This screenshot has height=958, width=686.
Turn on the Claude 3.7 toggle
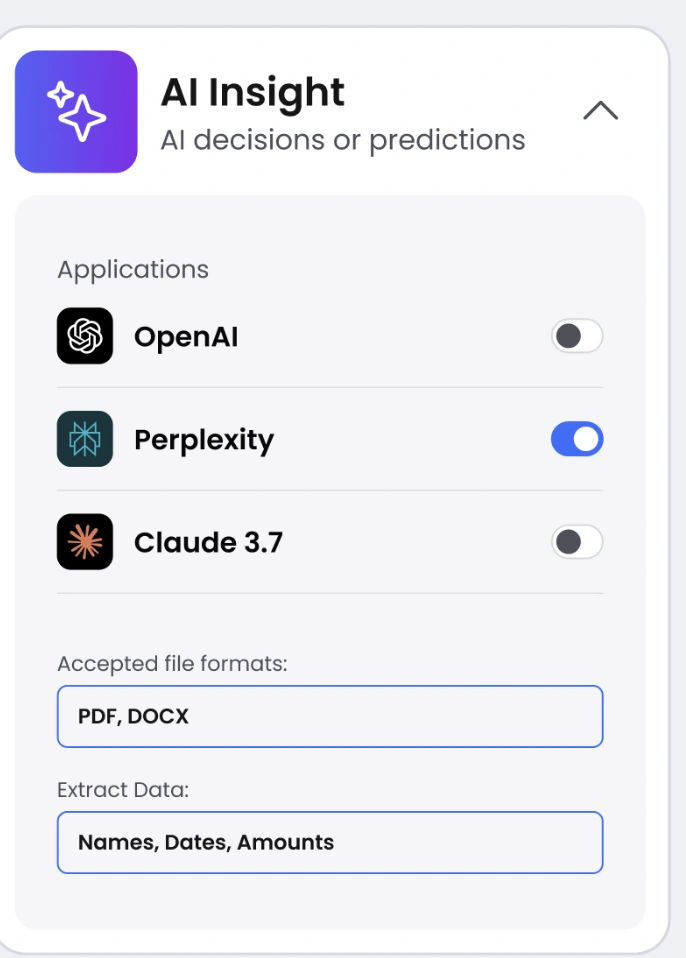577,542
